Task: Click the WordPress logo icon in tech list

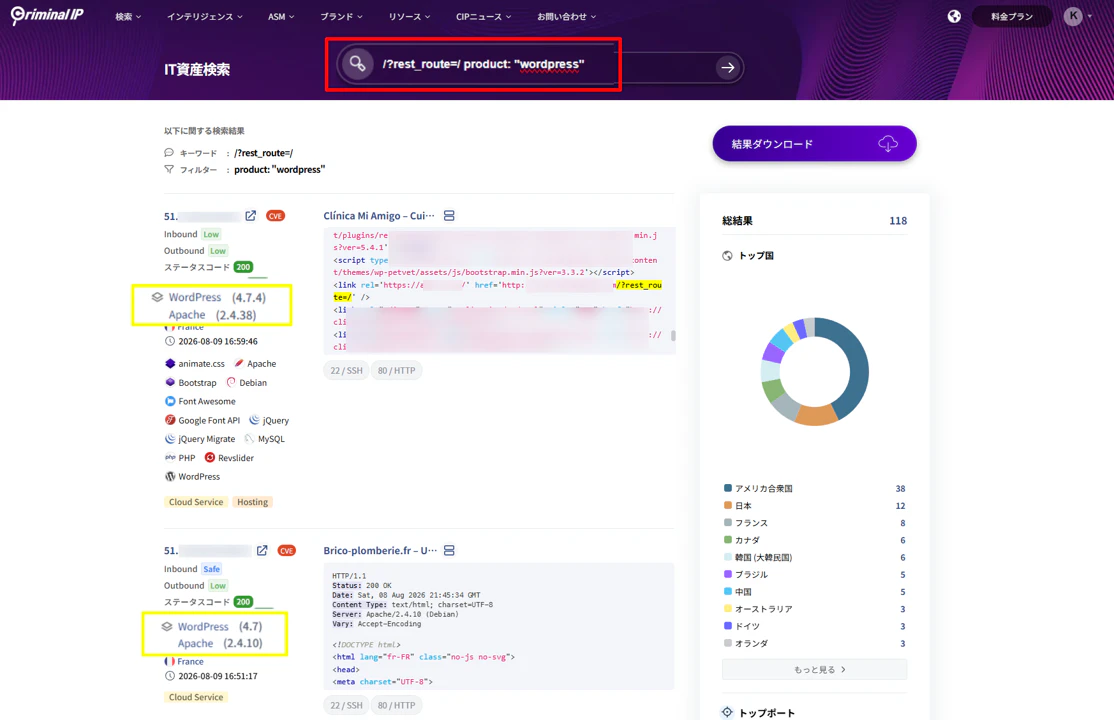Action: [x=170, y=476]
